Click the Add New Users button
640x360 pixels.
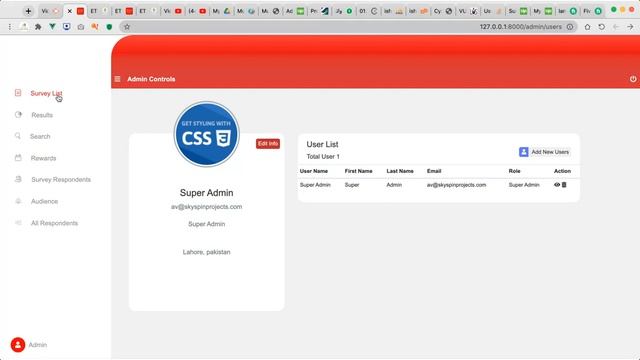pyautogui.click(x=544, y=152)
